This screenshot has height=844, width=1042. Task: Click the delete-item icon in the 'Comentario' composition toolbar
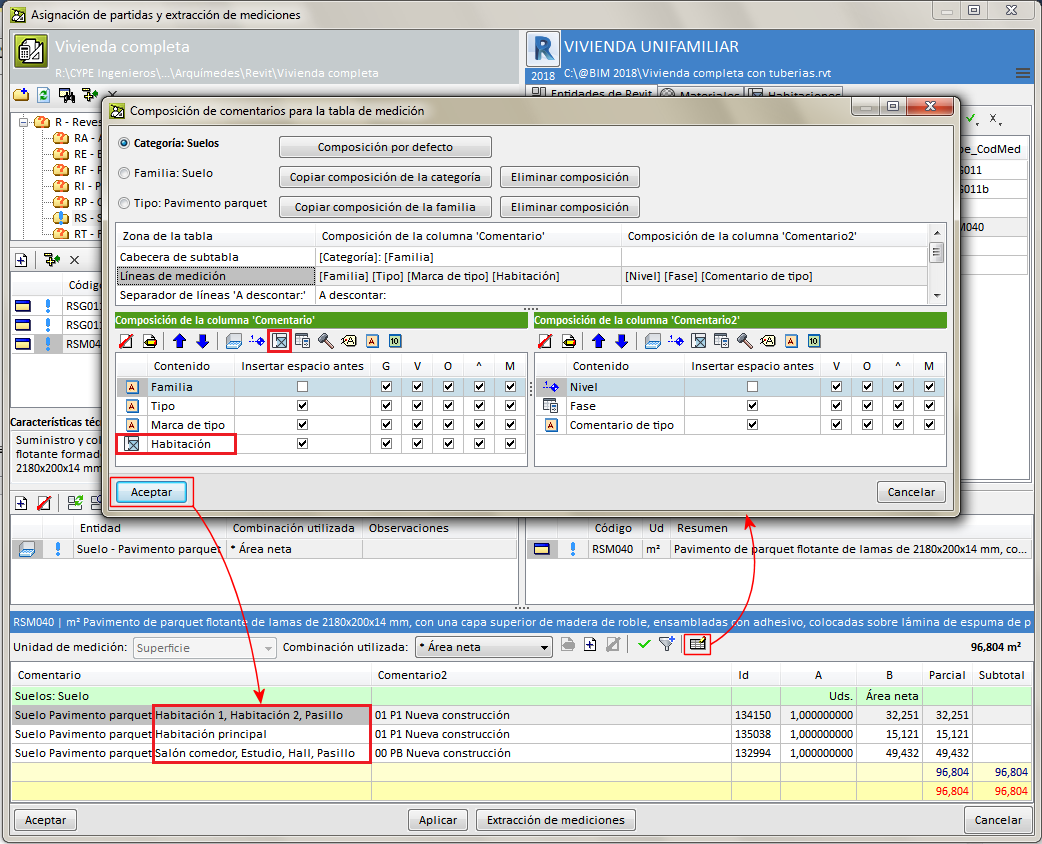click(x=126, y=341)
